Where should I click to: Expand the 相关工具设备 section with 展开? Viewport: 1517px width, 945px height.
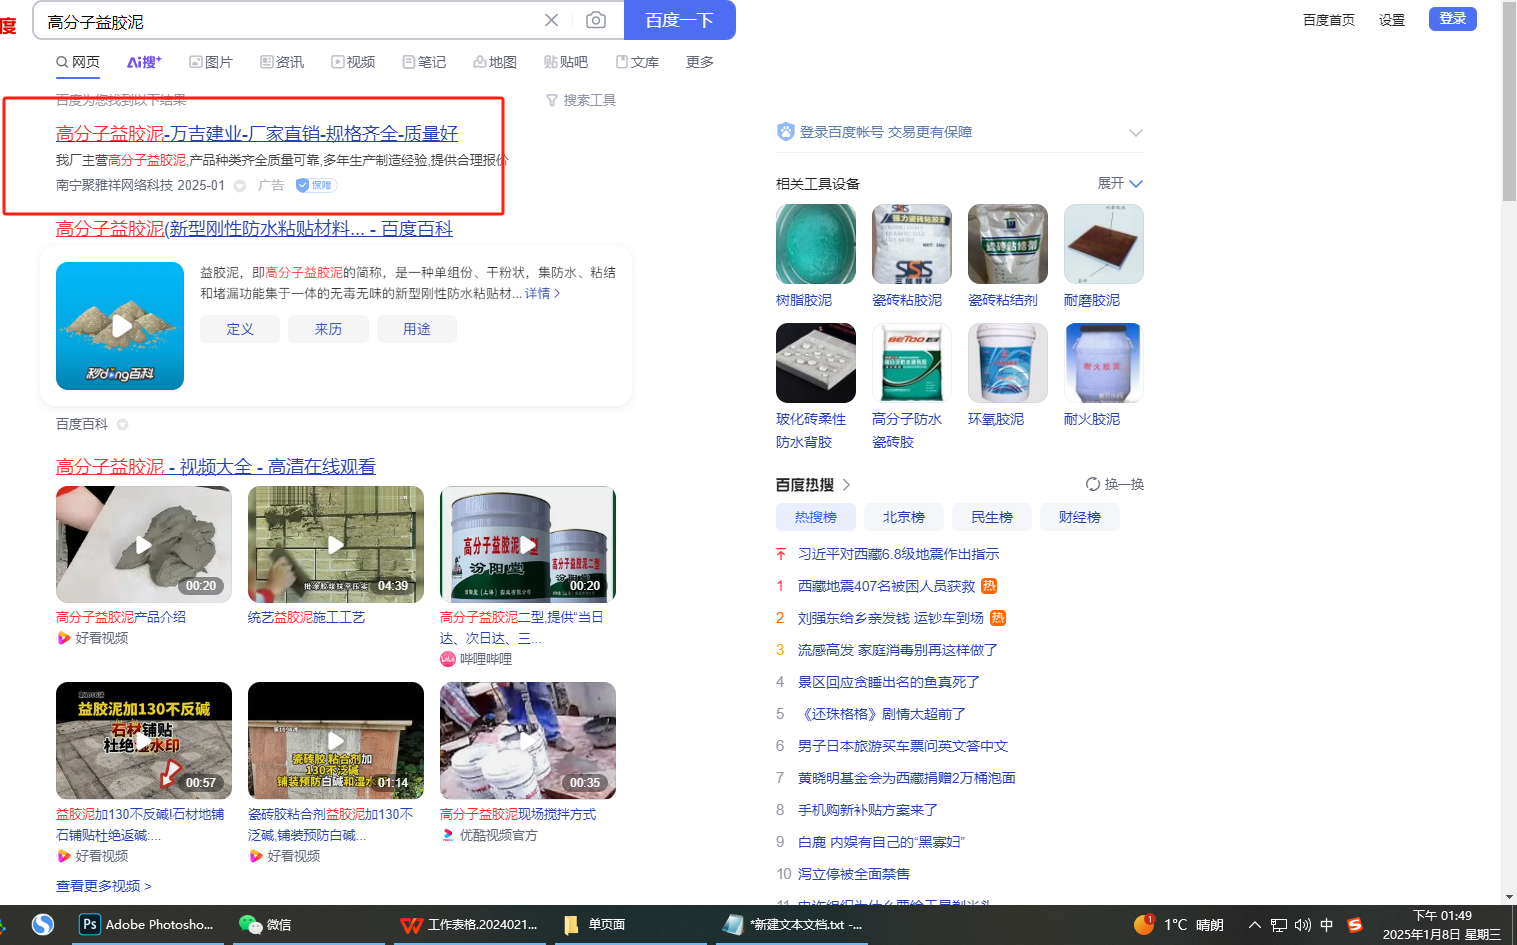coord(1120,183)
